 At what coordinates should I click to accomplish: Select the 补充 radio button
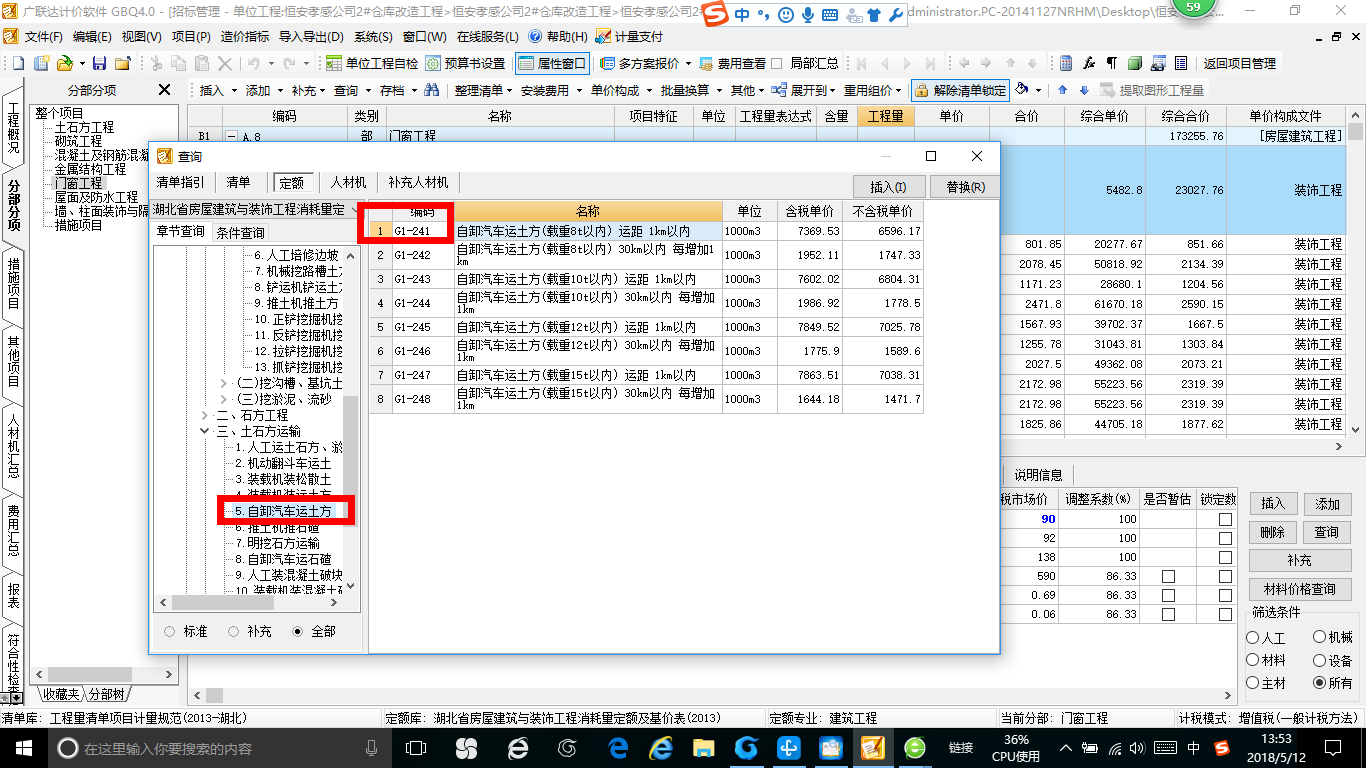(233, 632)
